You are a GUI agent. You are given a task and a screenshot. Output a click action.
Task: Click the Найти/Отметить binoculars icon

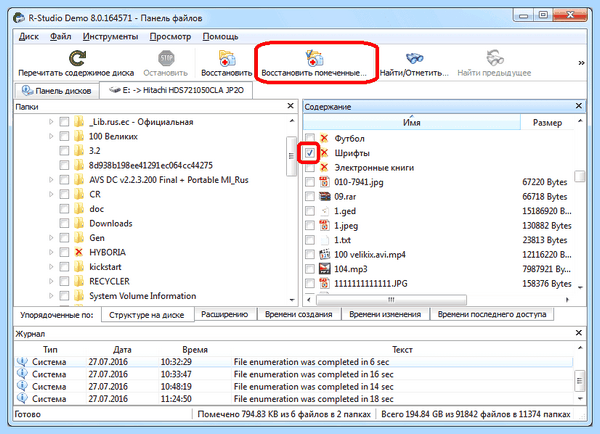[414, 58]
